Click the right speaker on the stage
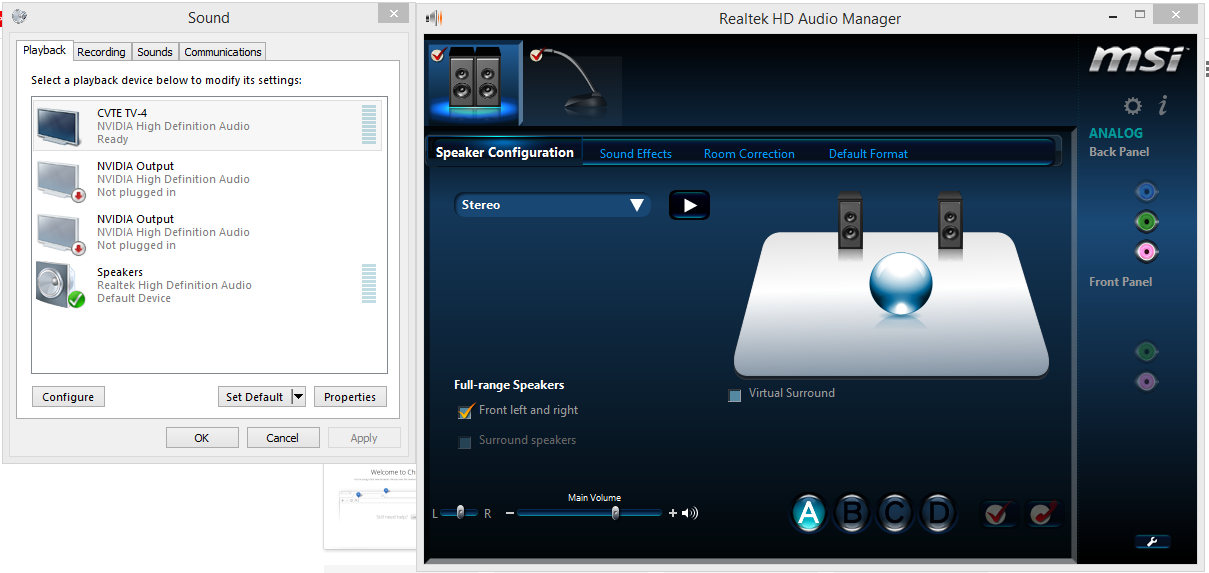1209x573 pixels. click(x=950, y=221)
